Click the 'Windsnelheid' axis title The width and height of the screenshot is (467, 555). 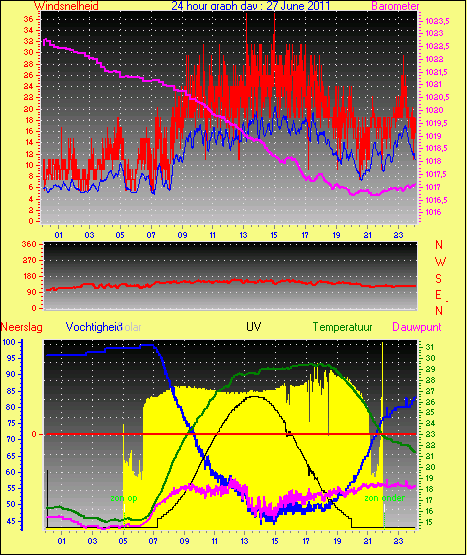(x=66, y=5)
